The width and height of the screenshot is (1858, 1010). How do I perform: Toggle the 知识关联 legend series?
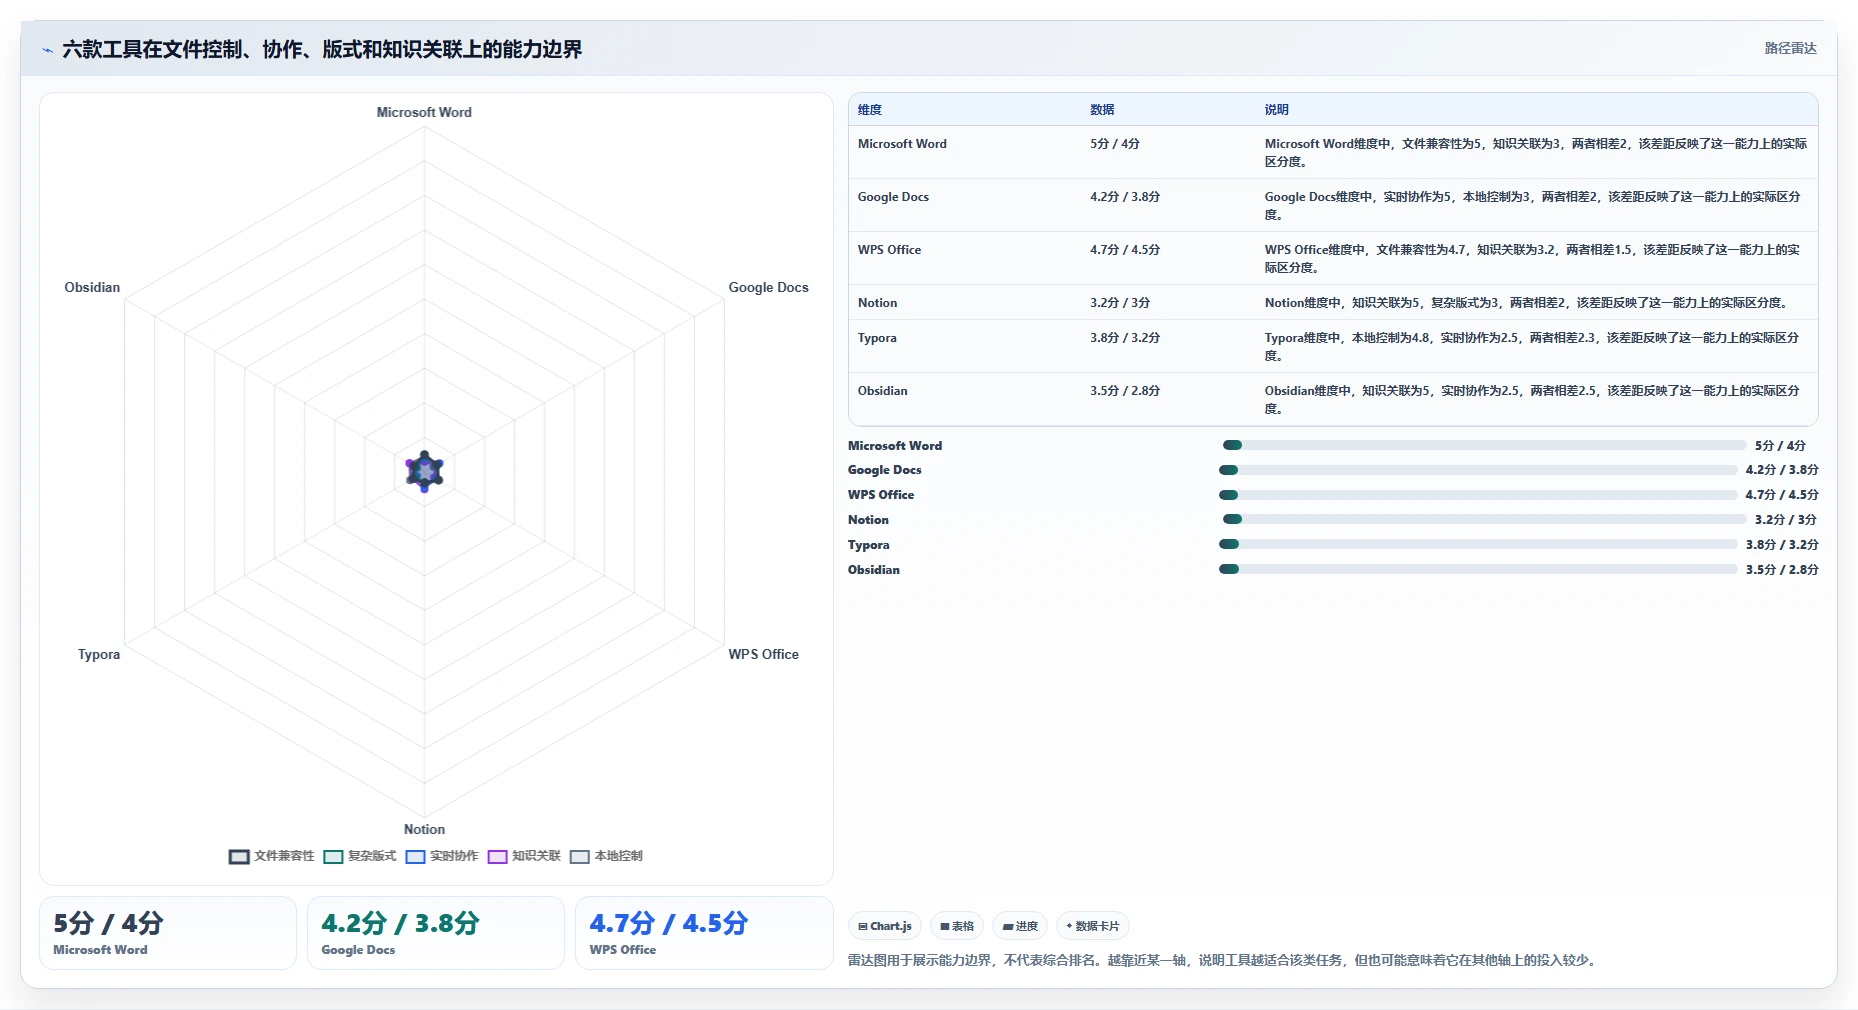(524, 856)
